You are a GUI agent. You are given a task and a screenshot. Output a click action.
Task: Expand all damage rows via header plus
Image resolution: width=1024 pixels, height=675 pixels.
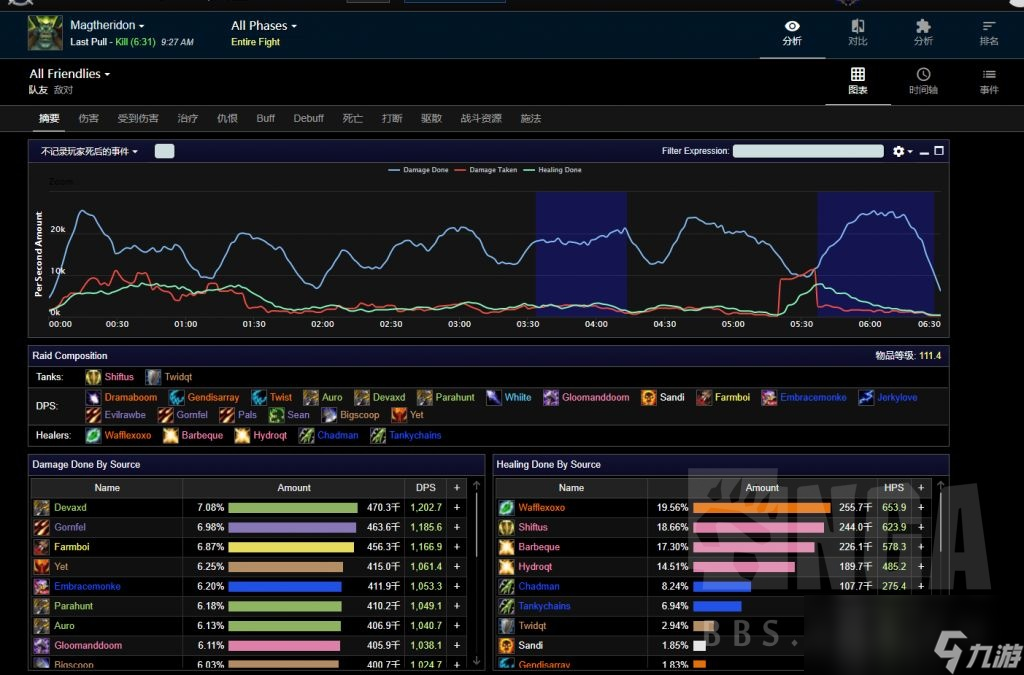[x=456, y=488]
